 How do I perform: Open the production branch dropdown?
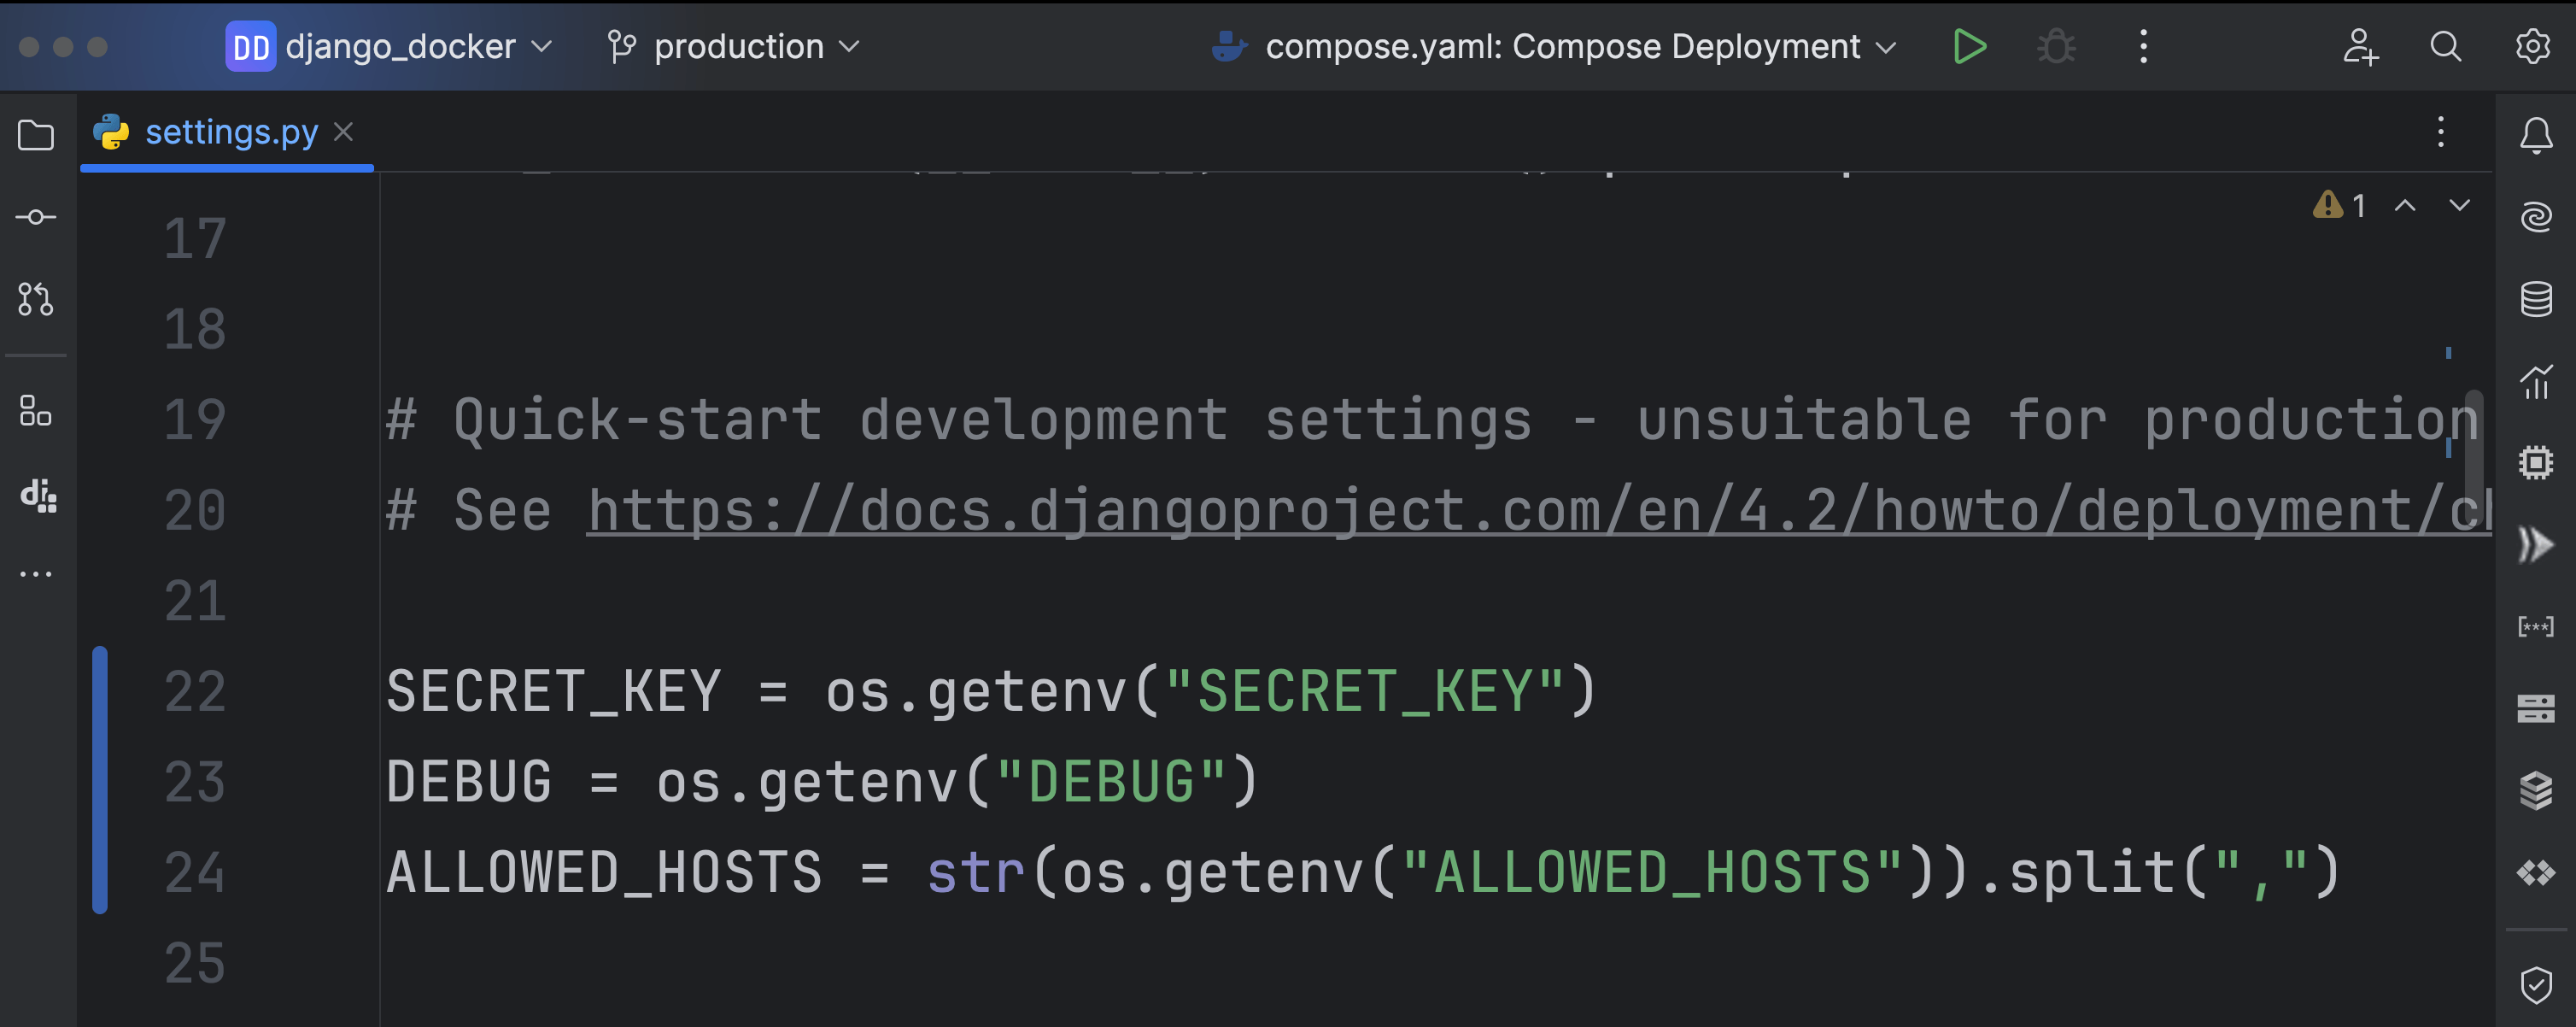(735, 47)
